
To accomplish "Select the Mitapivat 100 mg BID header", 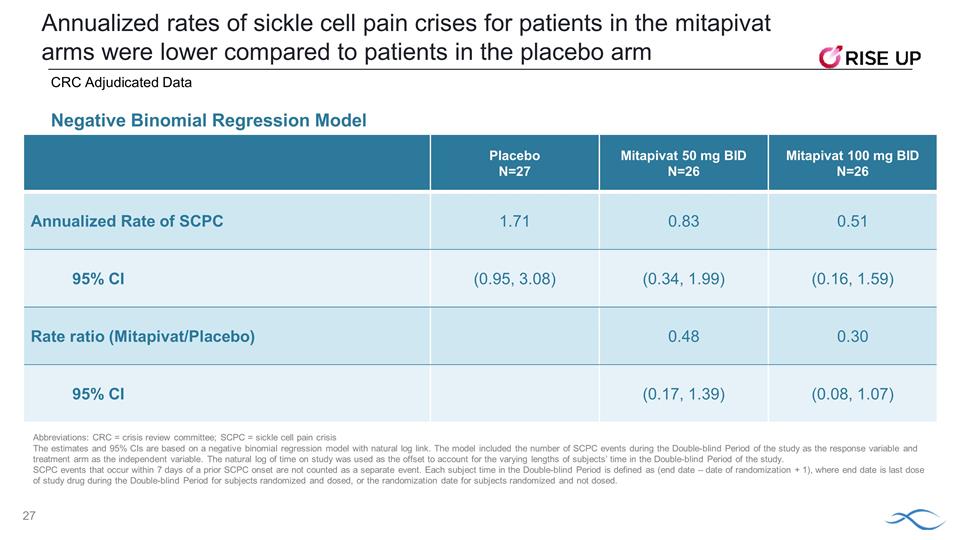I will coord(852,163).
